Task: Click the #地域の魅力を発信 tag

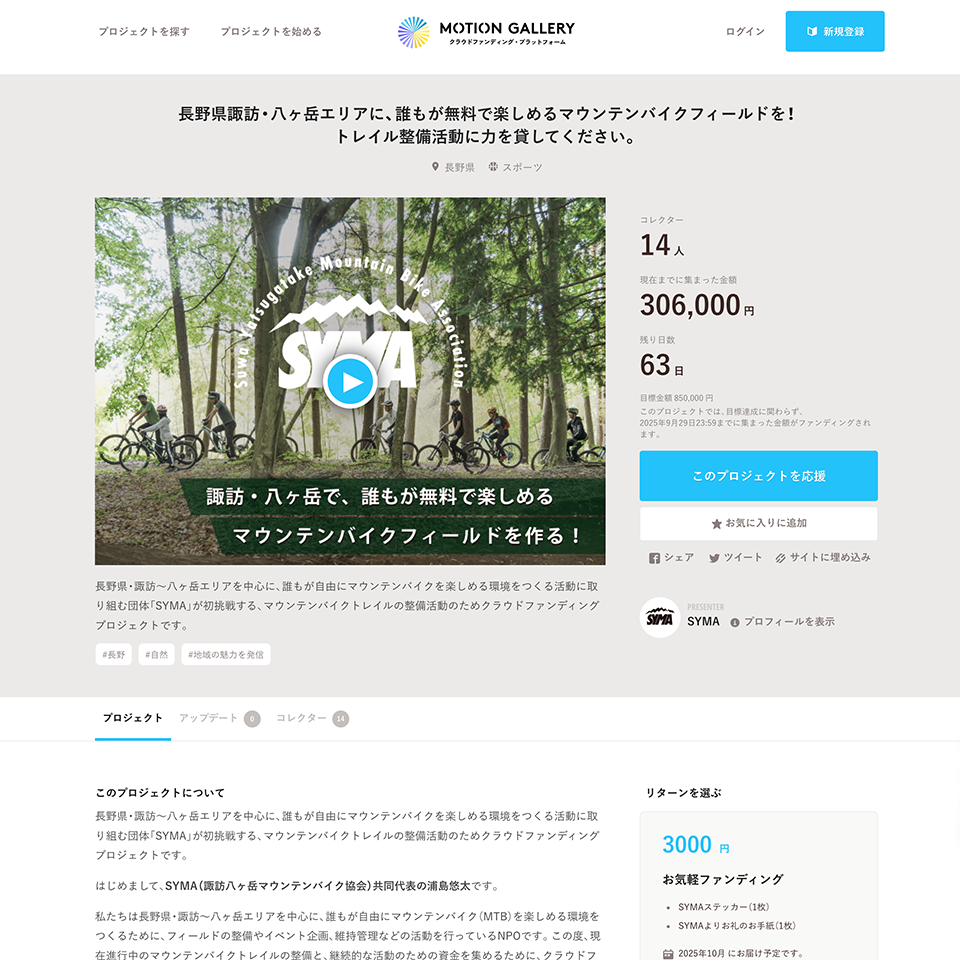Action: [x=225, y=654]
